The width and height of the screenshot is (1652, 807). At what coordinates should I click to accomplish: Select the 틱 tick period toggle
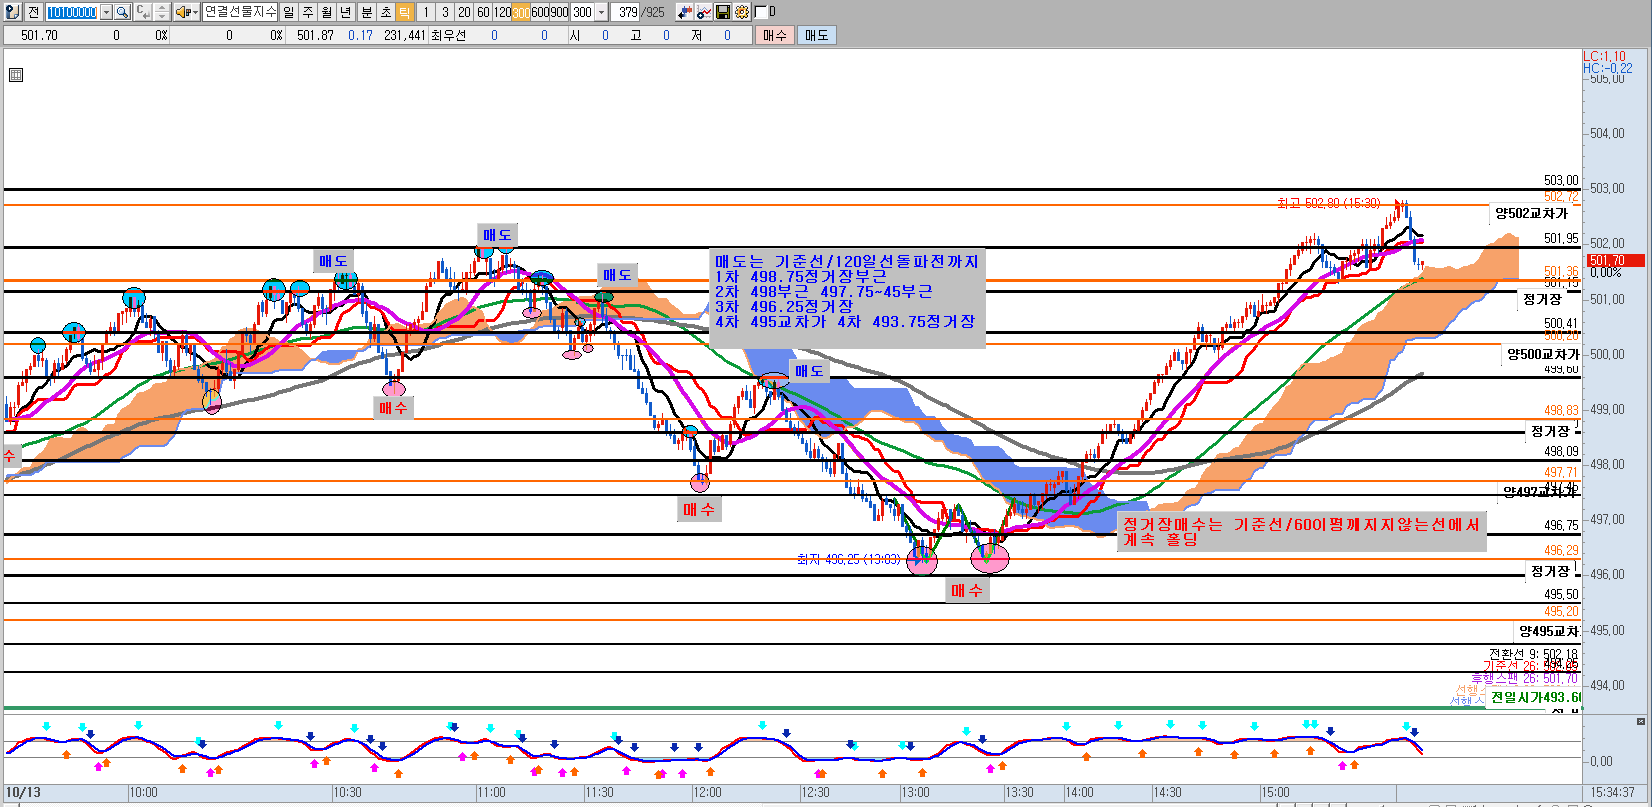pos(404,12)
